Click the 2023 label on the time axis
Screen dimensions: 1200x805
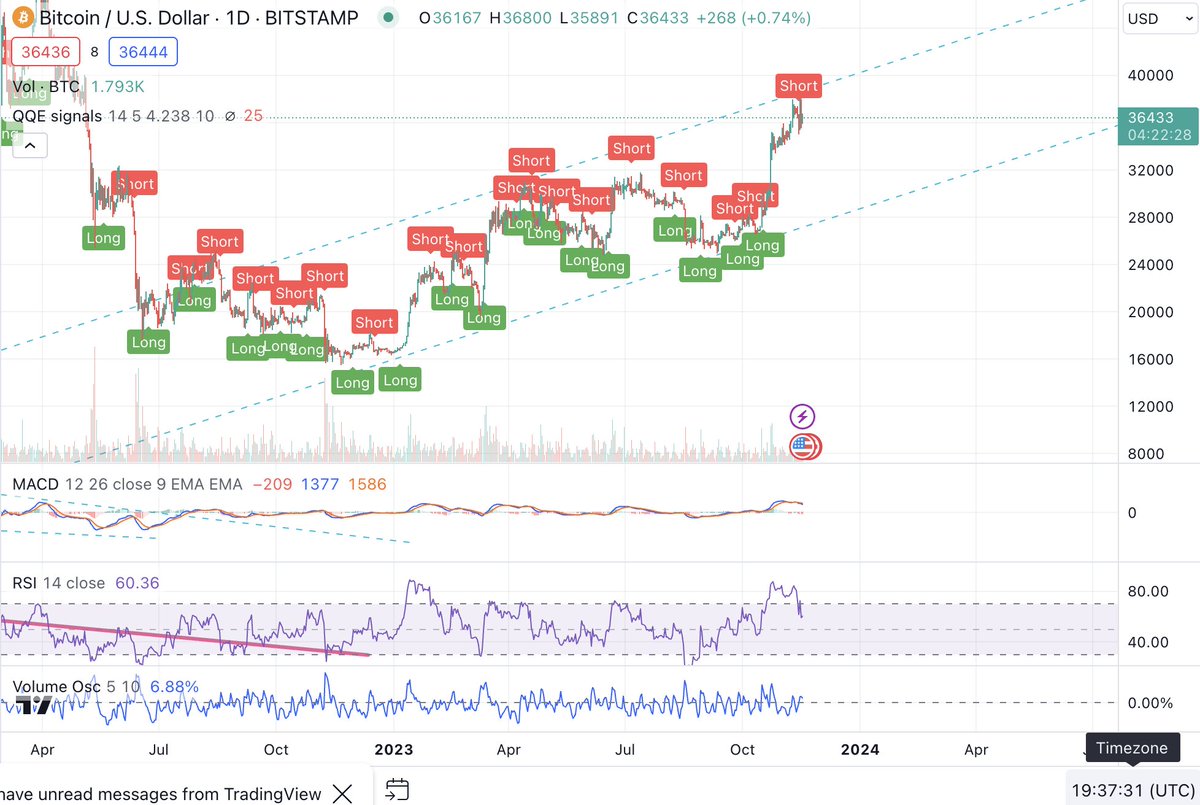393,749
